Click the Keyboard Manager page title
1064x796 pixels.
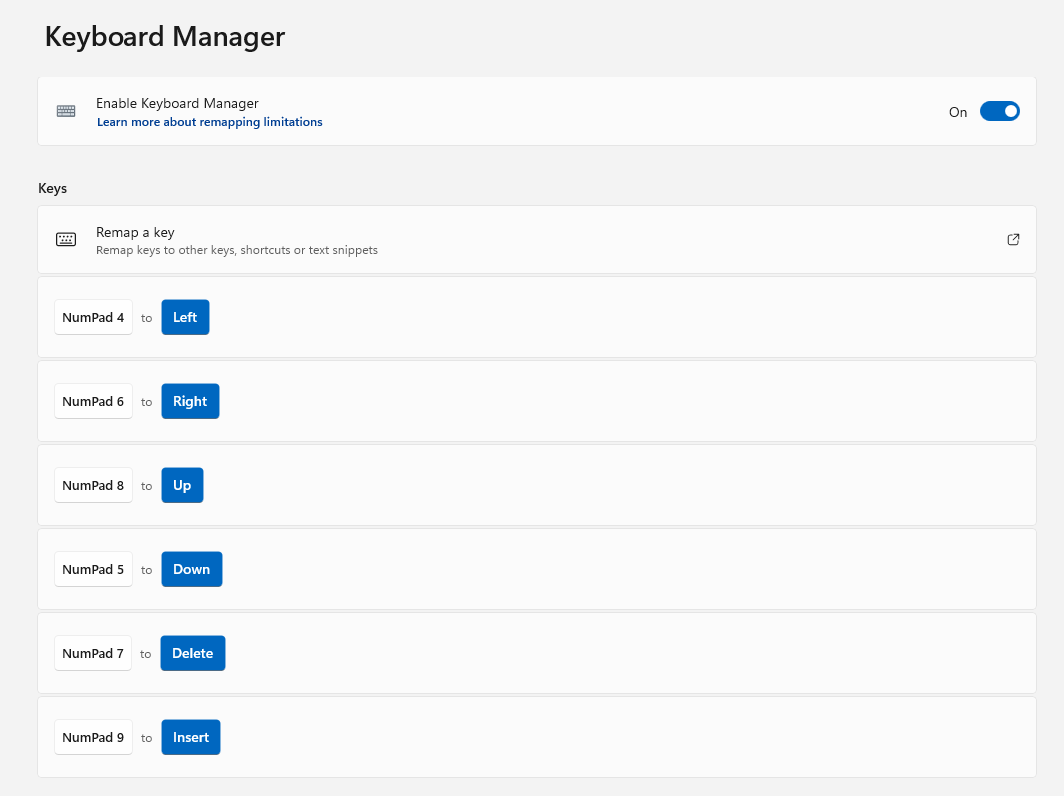pyautogui.click(x=165, y=37)
